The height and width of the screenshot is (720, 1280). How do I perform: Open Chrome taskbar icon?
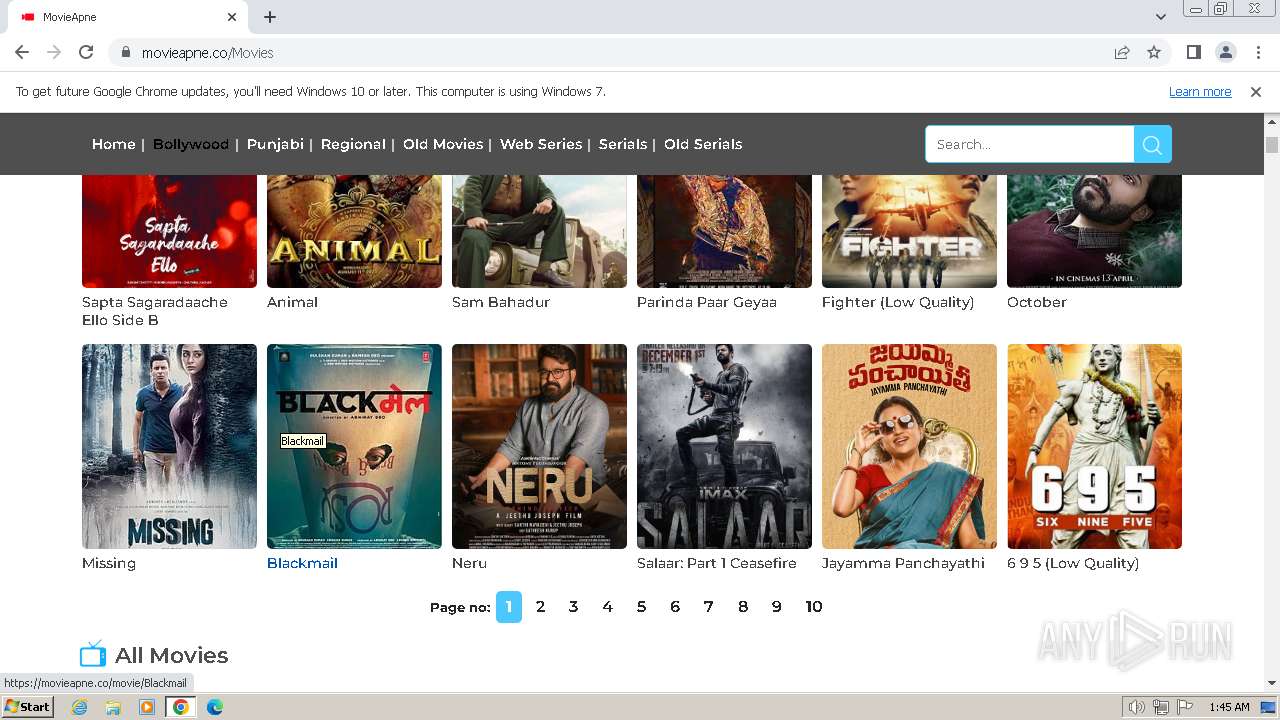click(180, 707)
